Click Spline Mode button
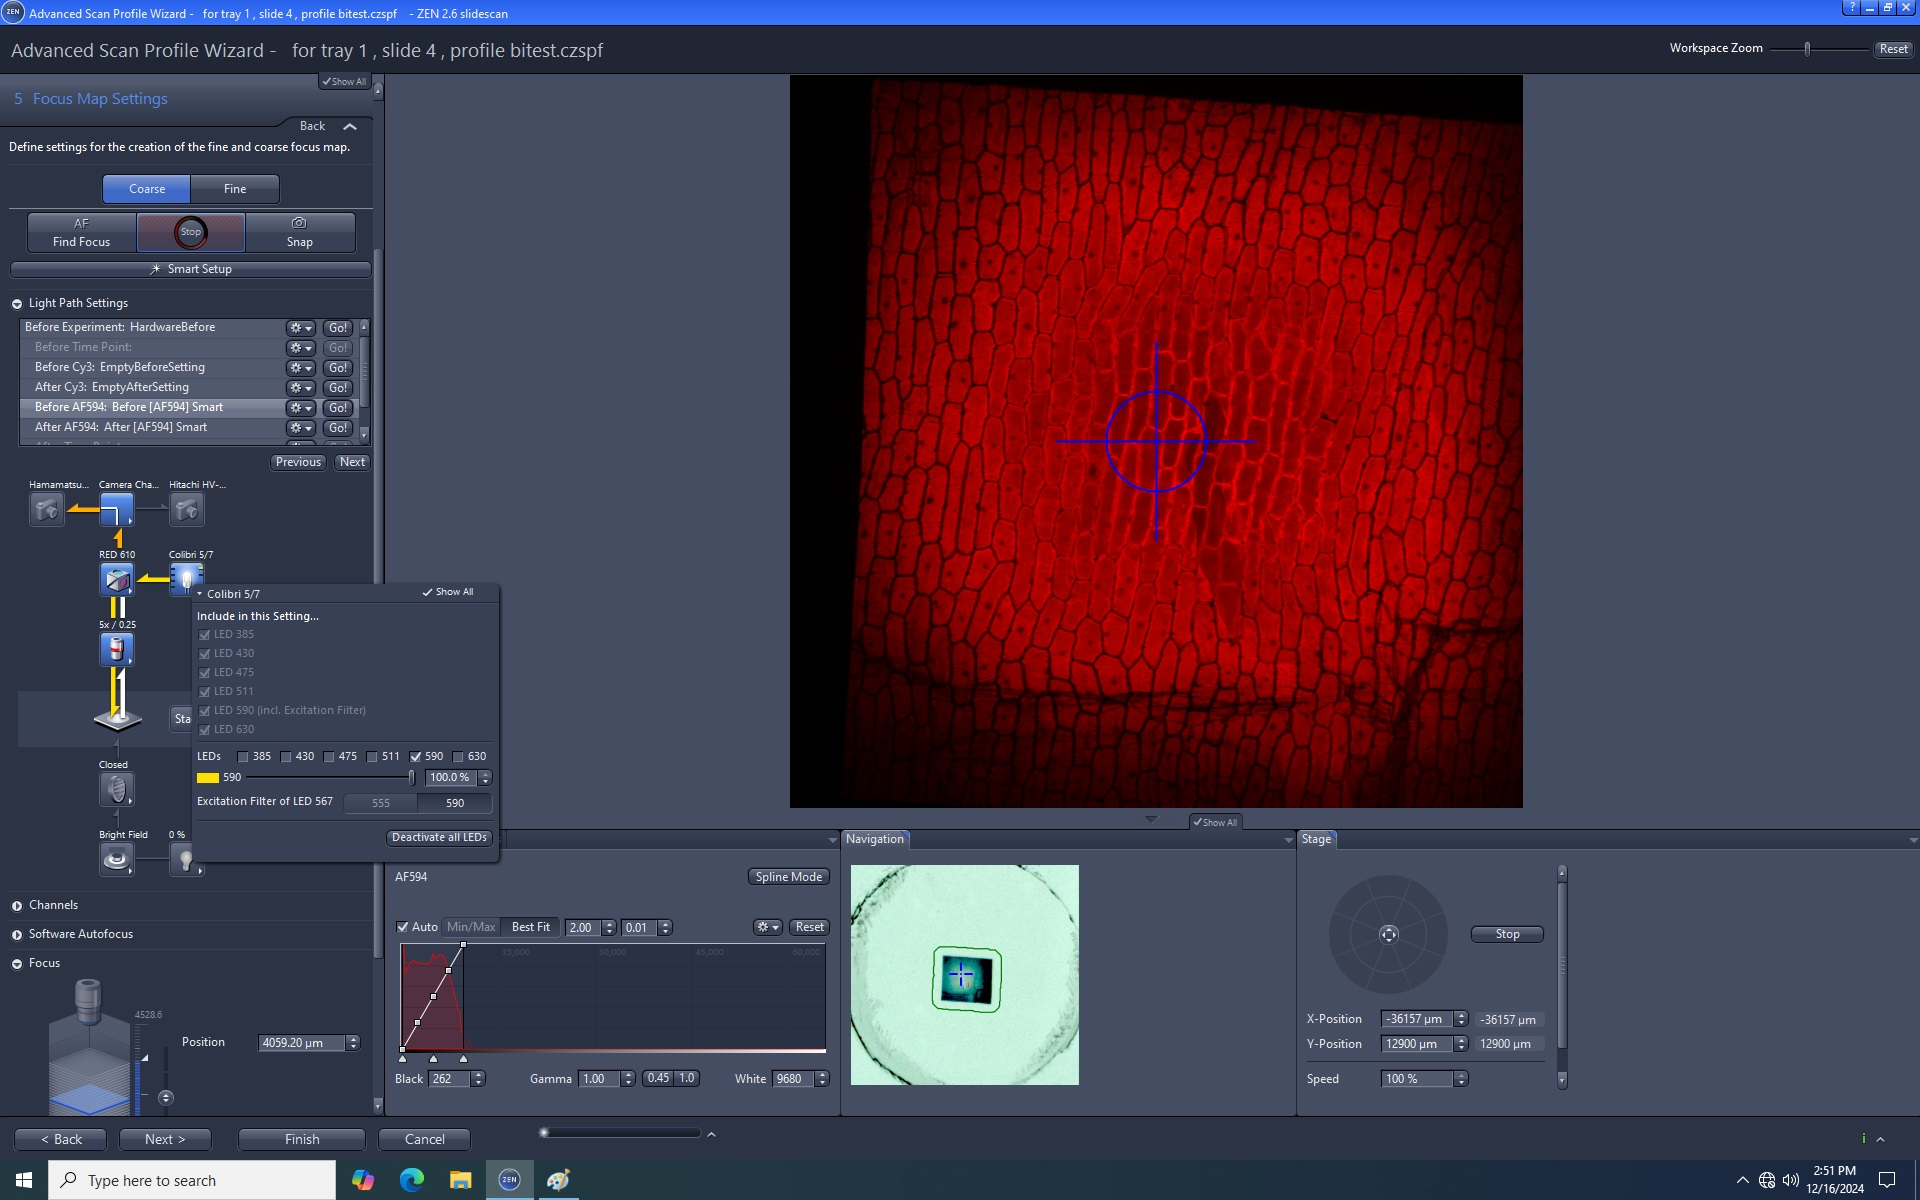This screenshot has height=1200, width=1920. pyautogui.click(x=789, y=877)
